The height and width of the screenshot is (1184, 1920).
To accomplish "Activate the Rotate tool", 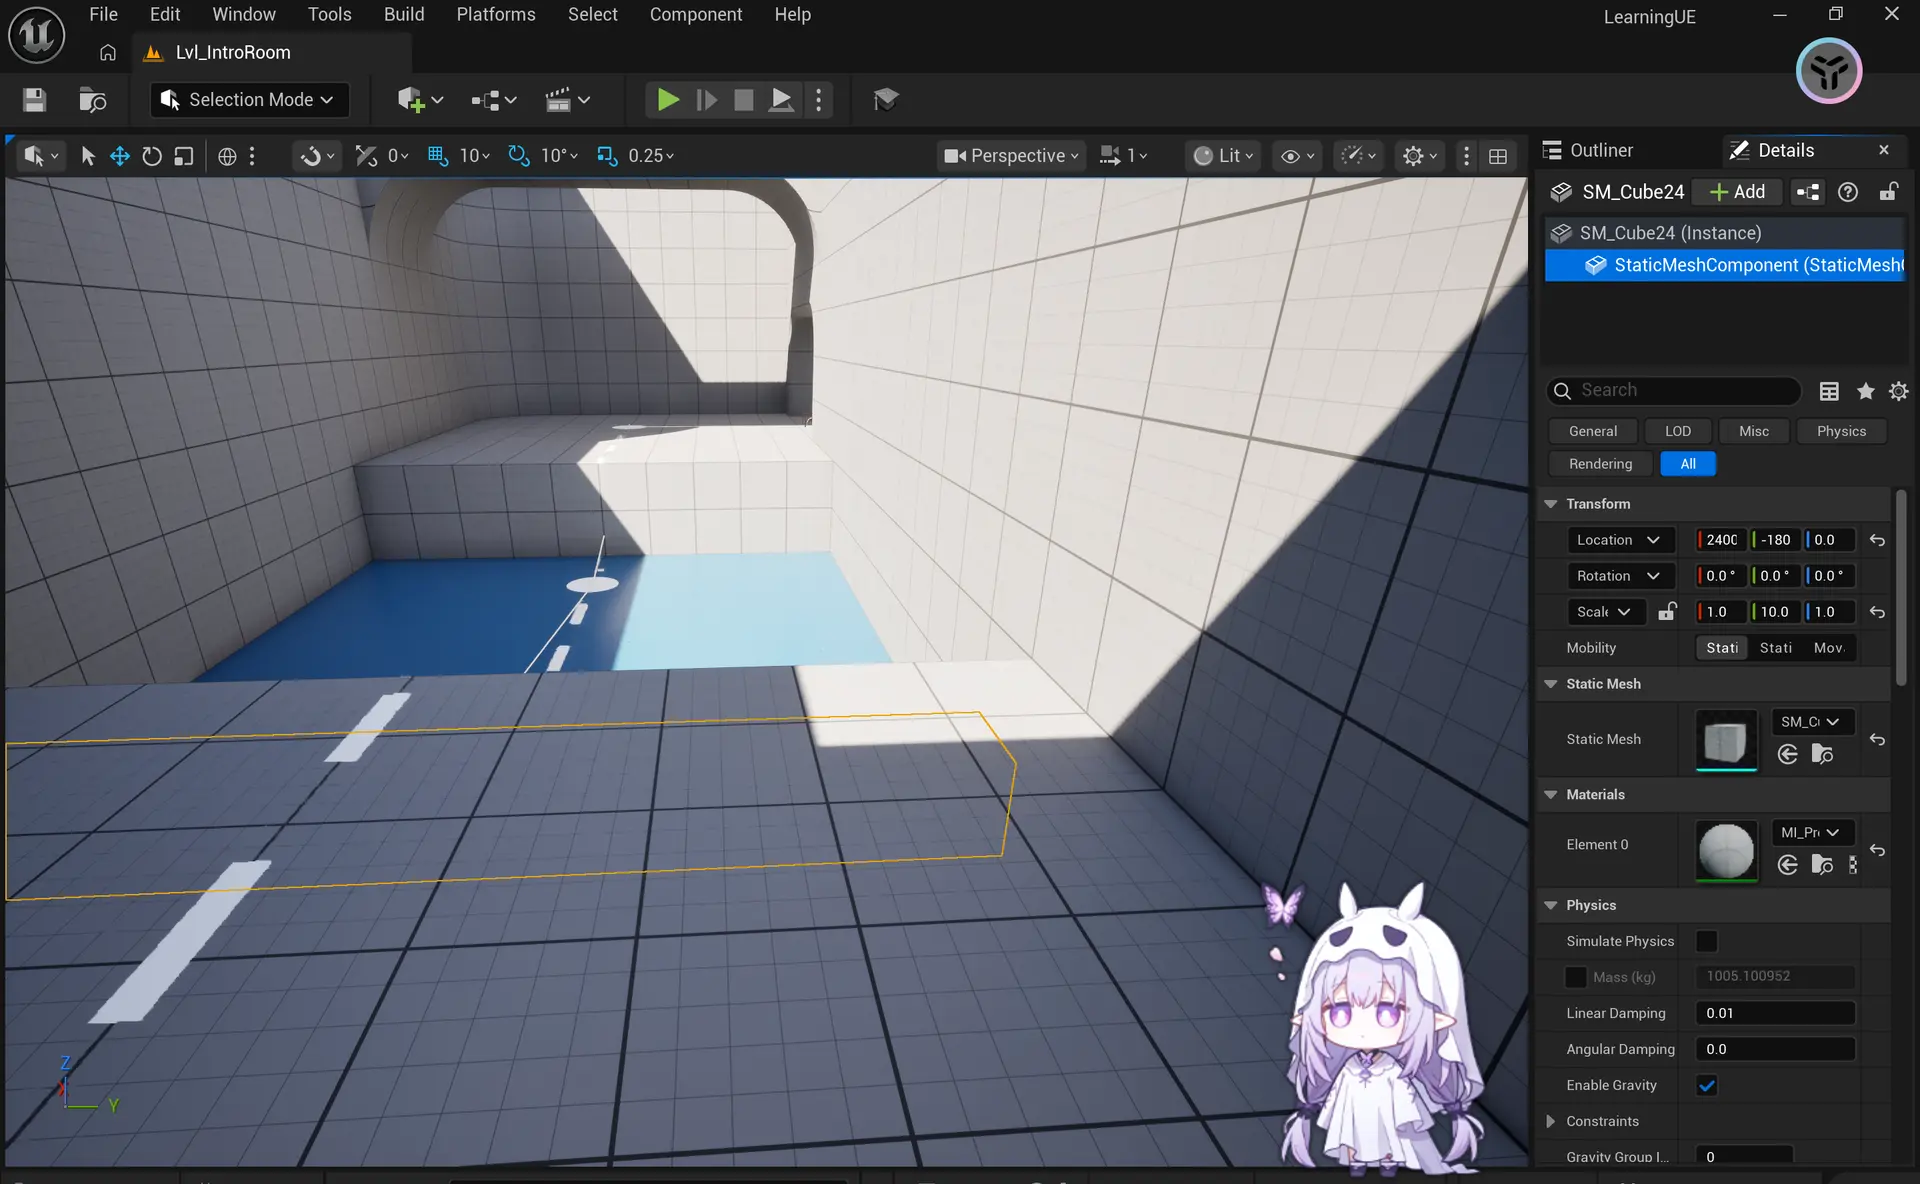I will tap(152, 156).
